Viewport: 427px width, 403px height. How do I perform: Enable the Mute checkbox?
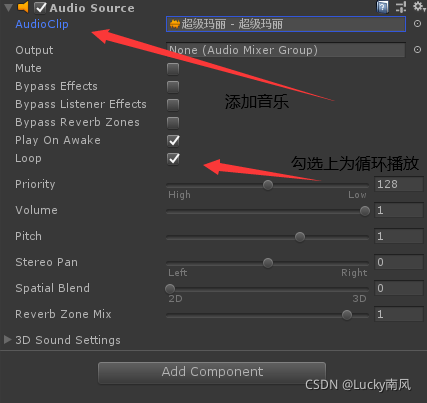[173, 69]
